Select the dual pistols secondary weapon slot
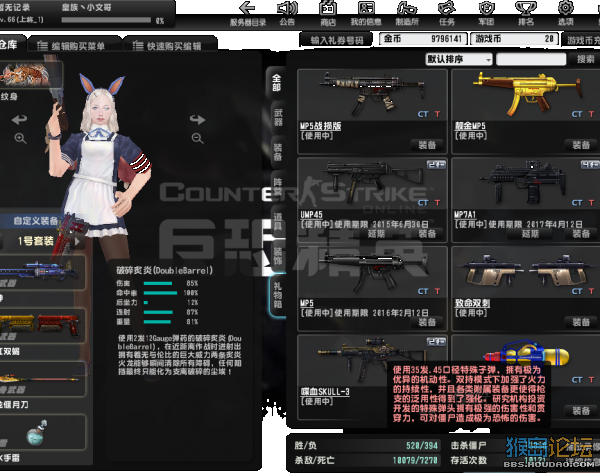The image size is (600, 473). 42,325
